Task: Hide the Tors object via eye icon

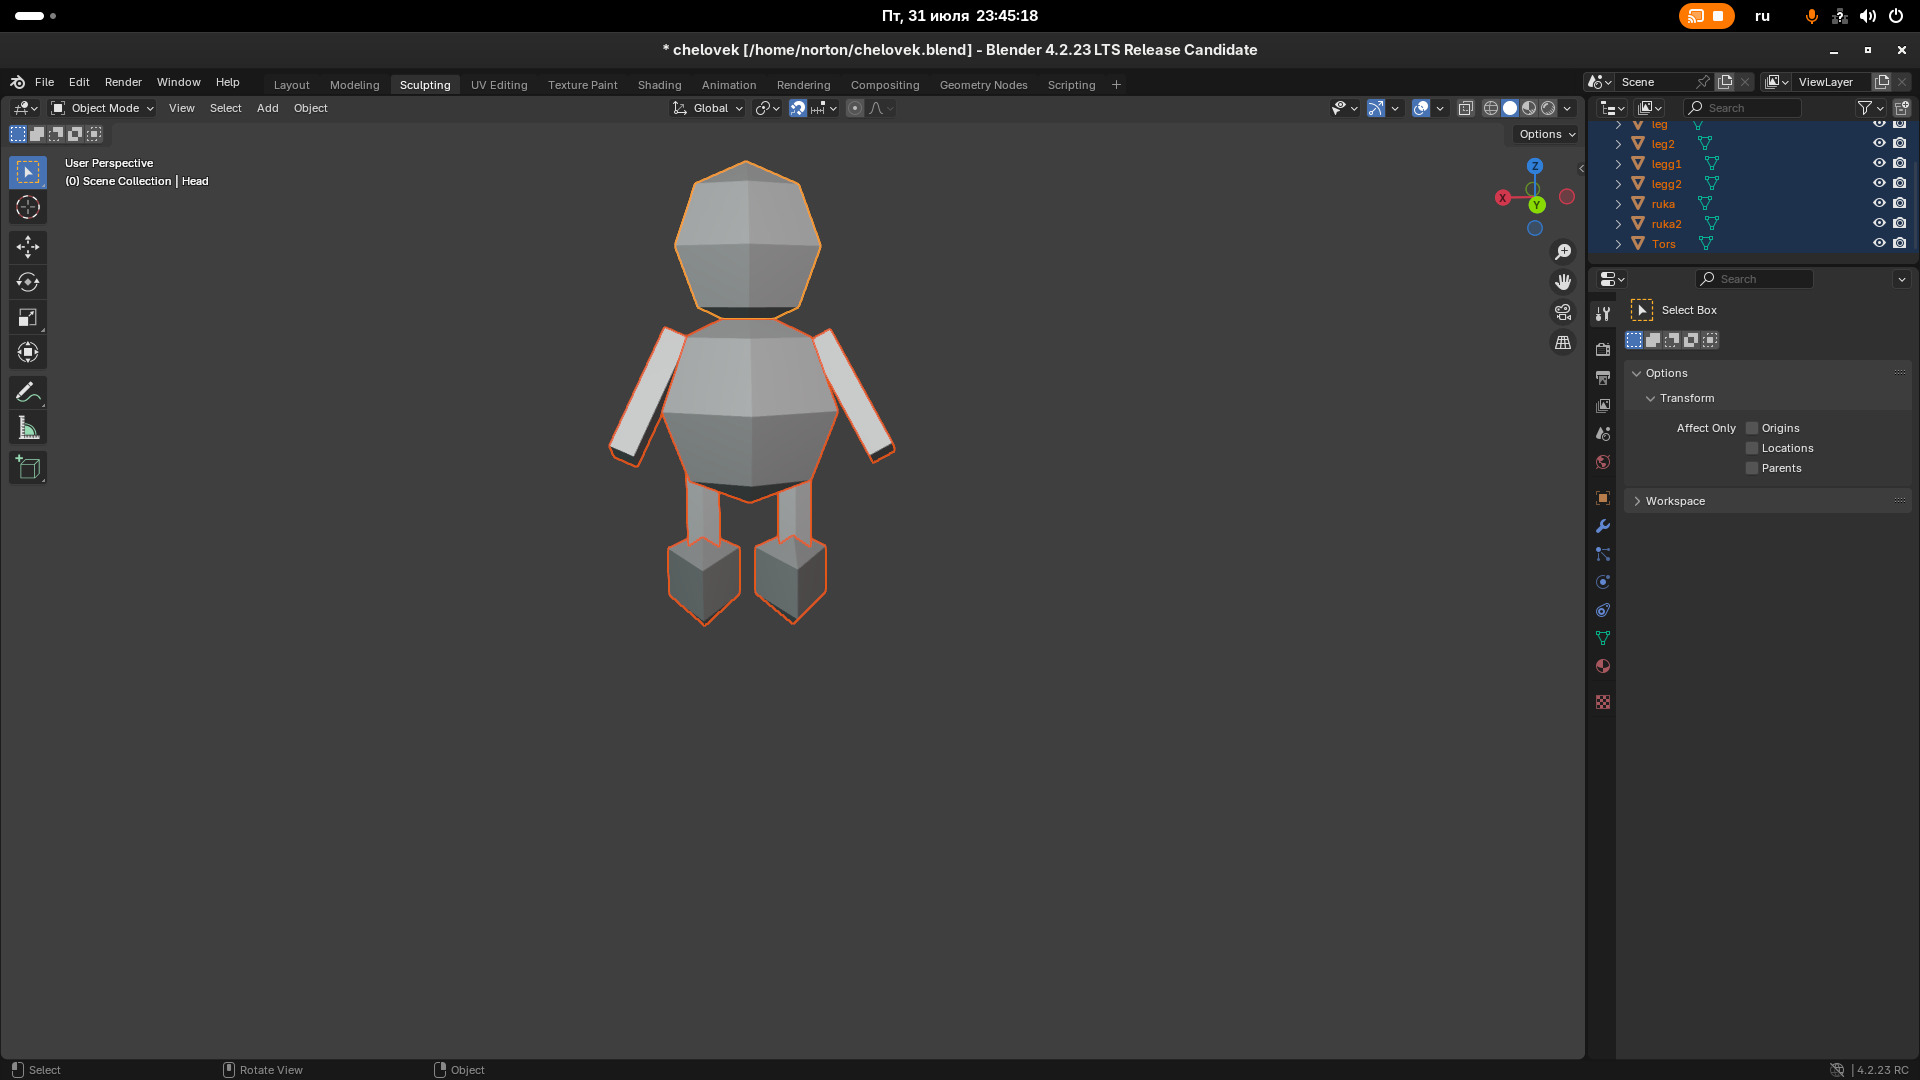Action: 1879,243
